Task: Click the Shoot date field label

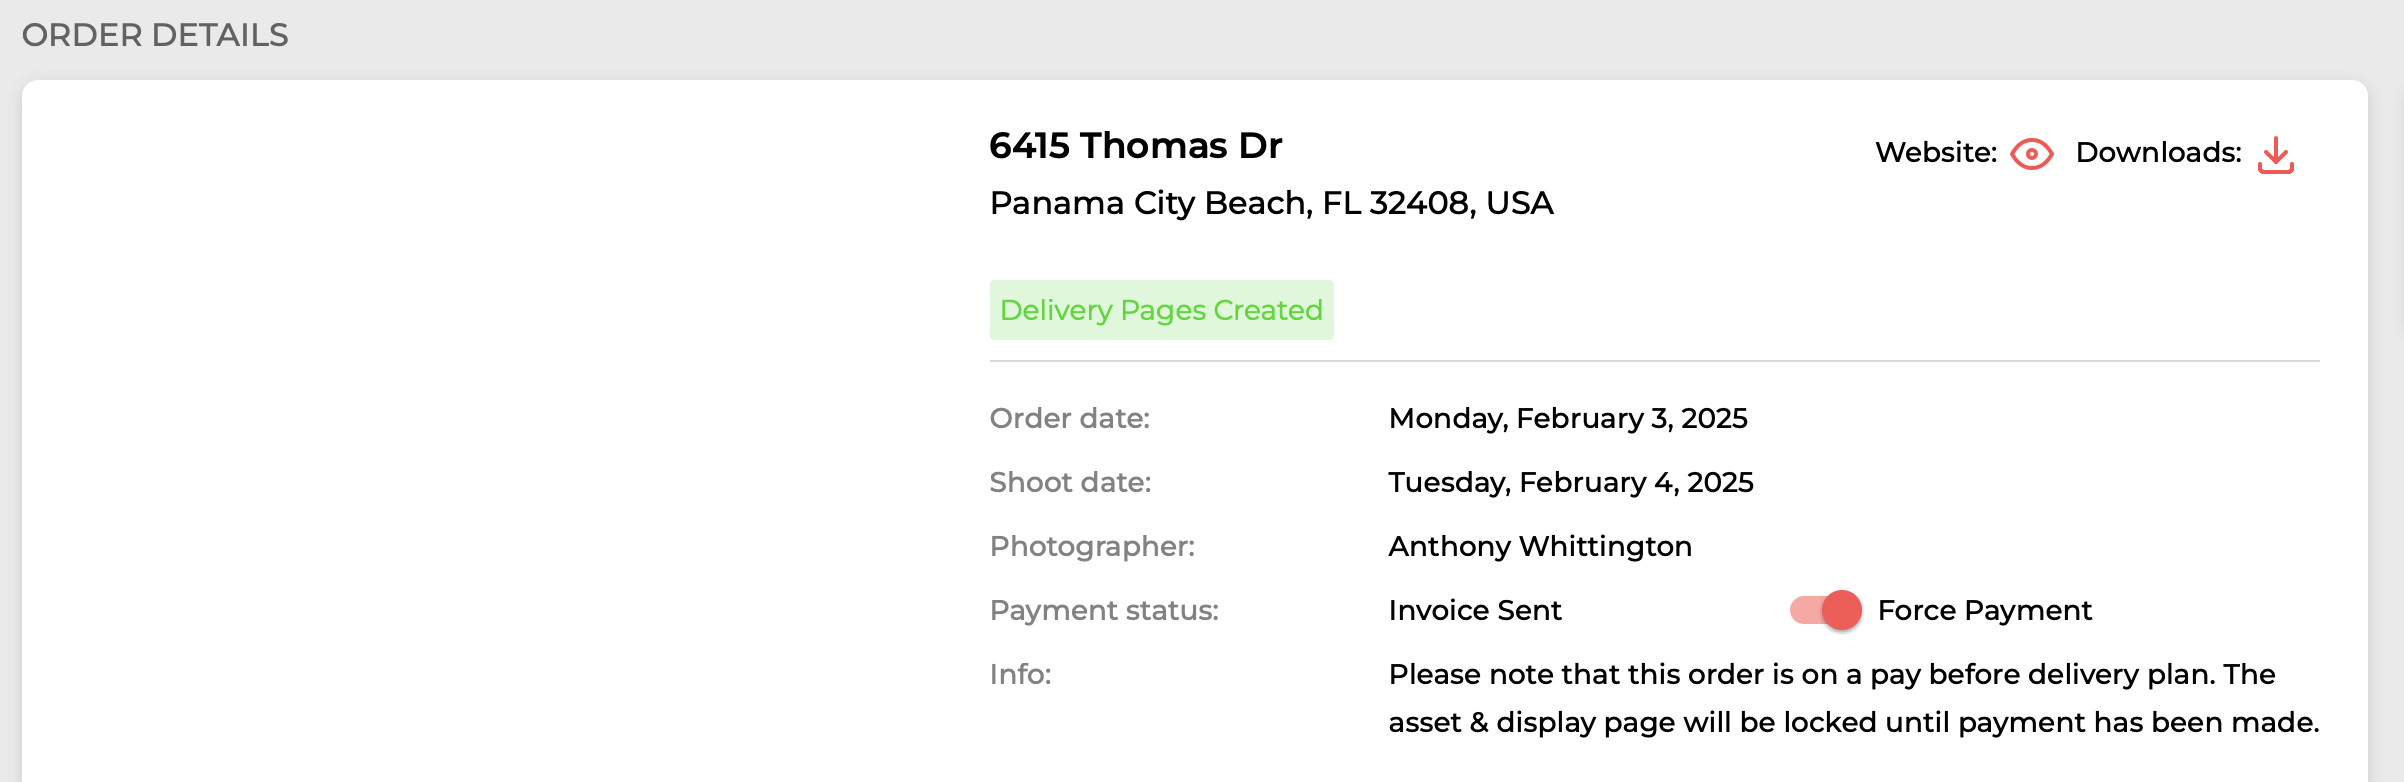Action: [1070, 482]
